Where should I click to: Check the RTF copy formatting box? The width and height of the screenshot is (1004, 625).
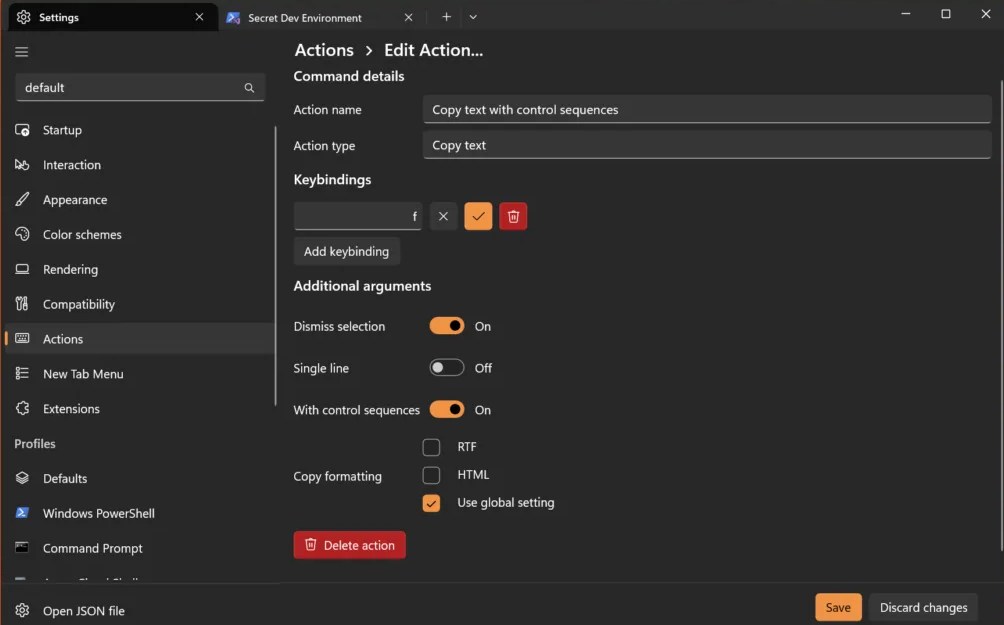pyautogui.click(x=431, y=447)
